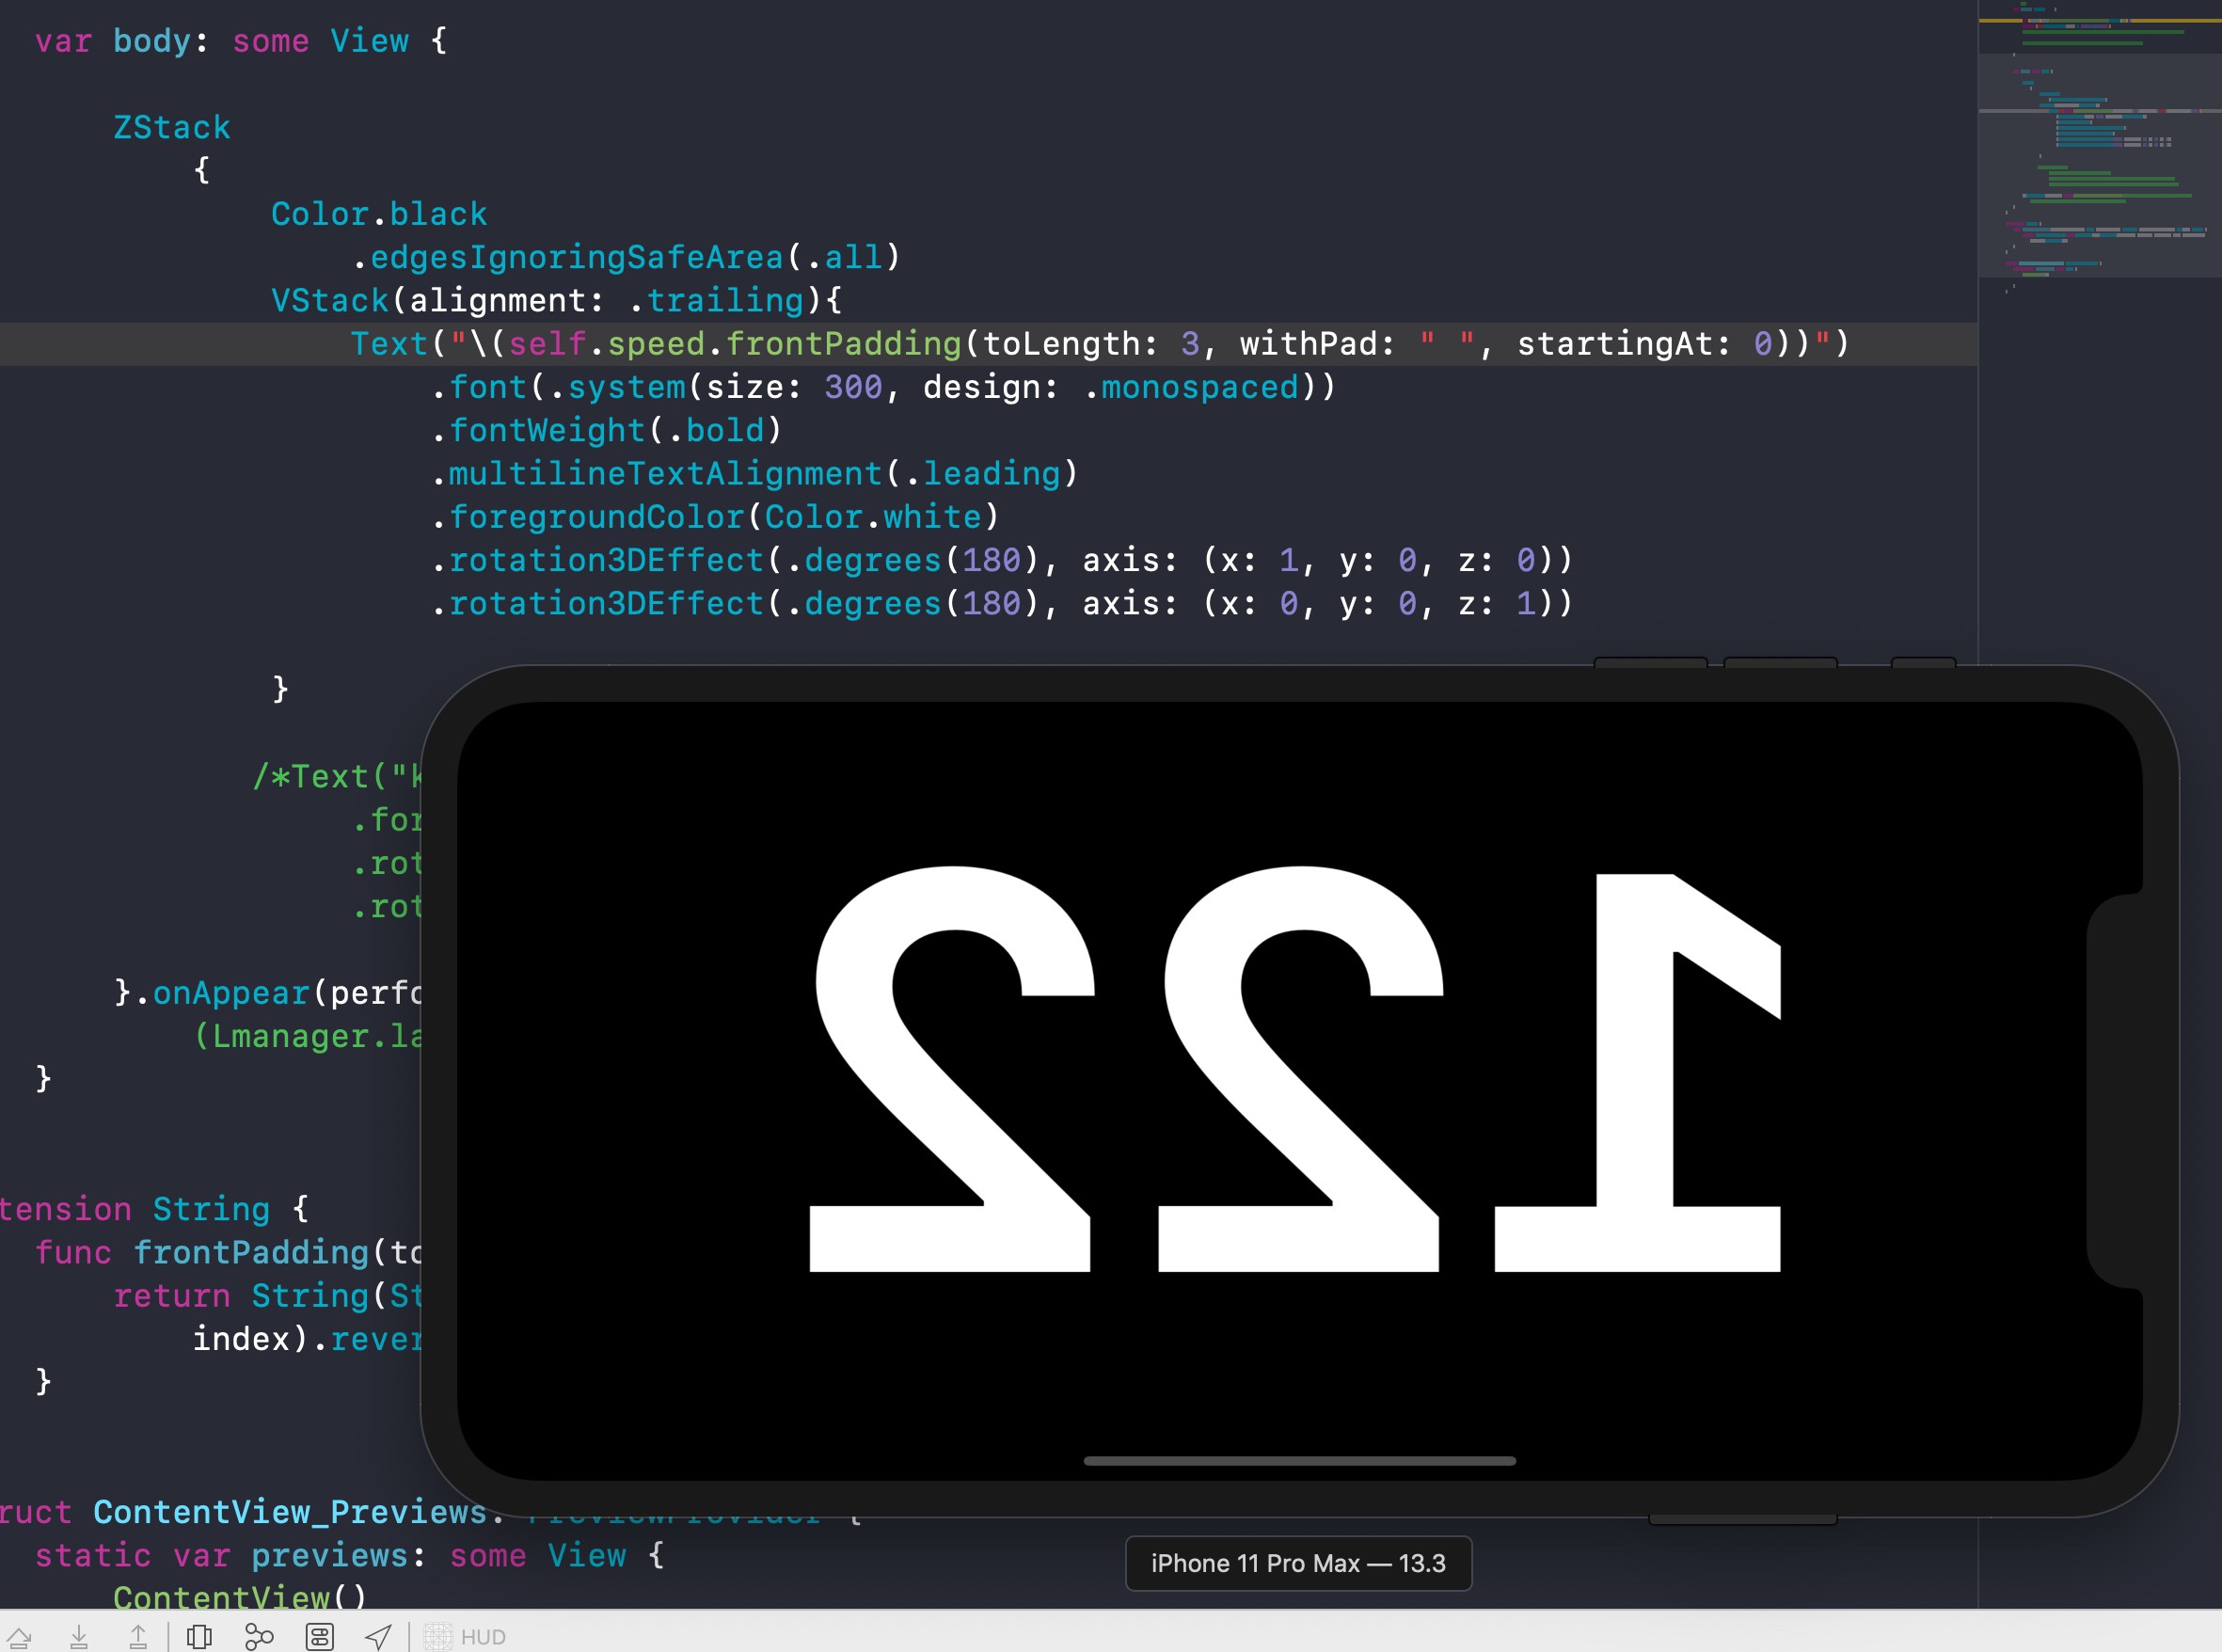2222x1652 pixels.
Task: Click the Step Into debug icon
Action: click(79, 1637)
